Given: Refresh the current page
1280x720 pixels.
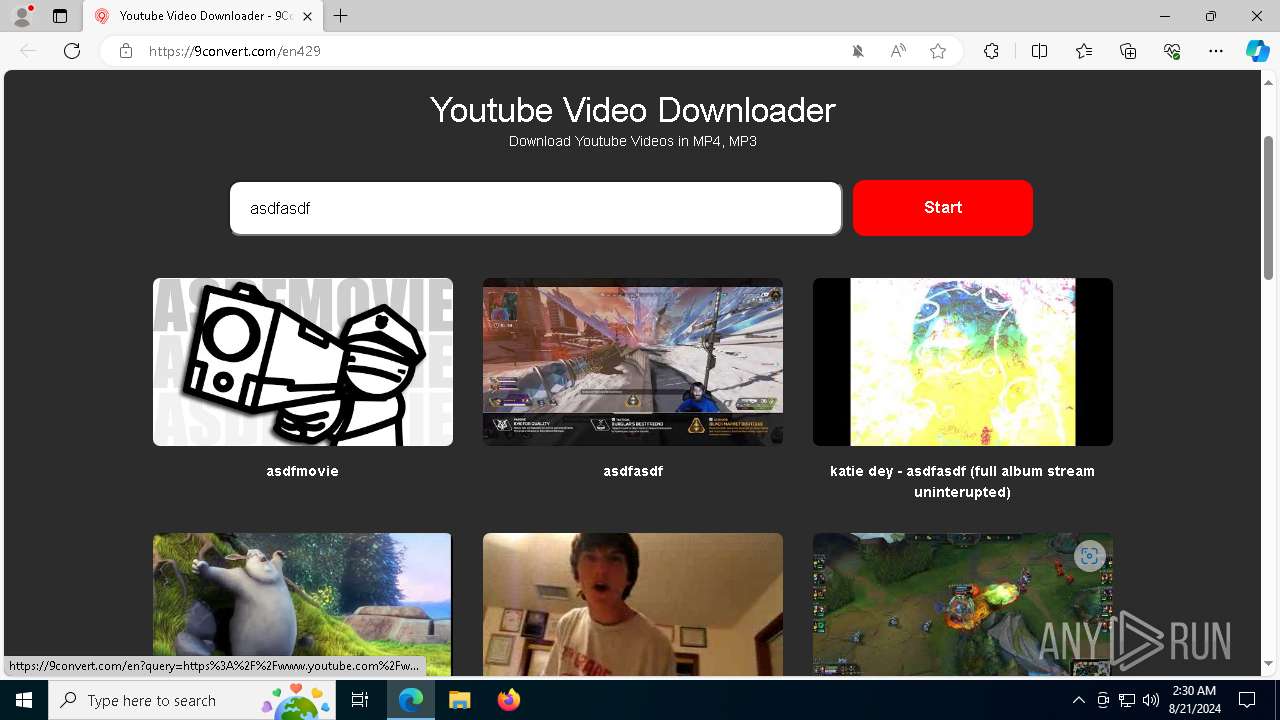Looking at the screenshot, I should [72, 51].
